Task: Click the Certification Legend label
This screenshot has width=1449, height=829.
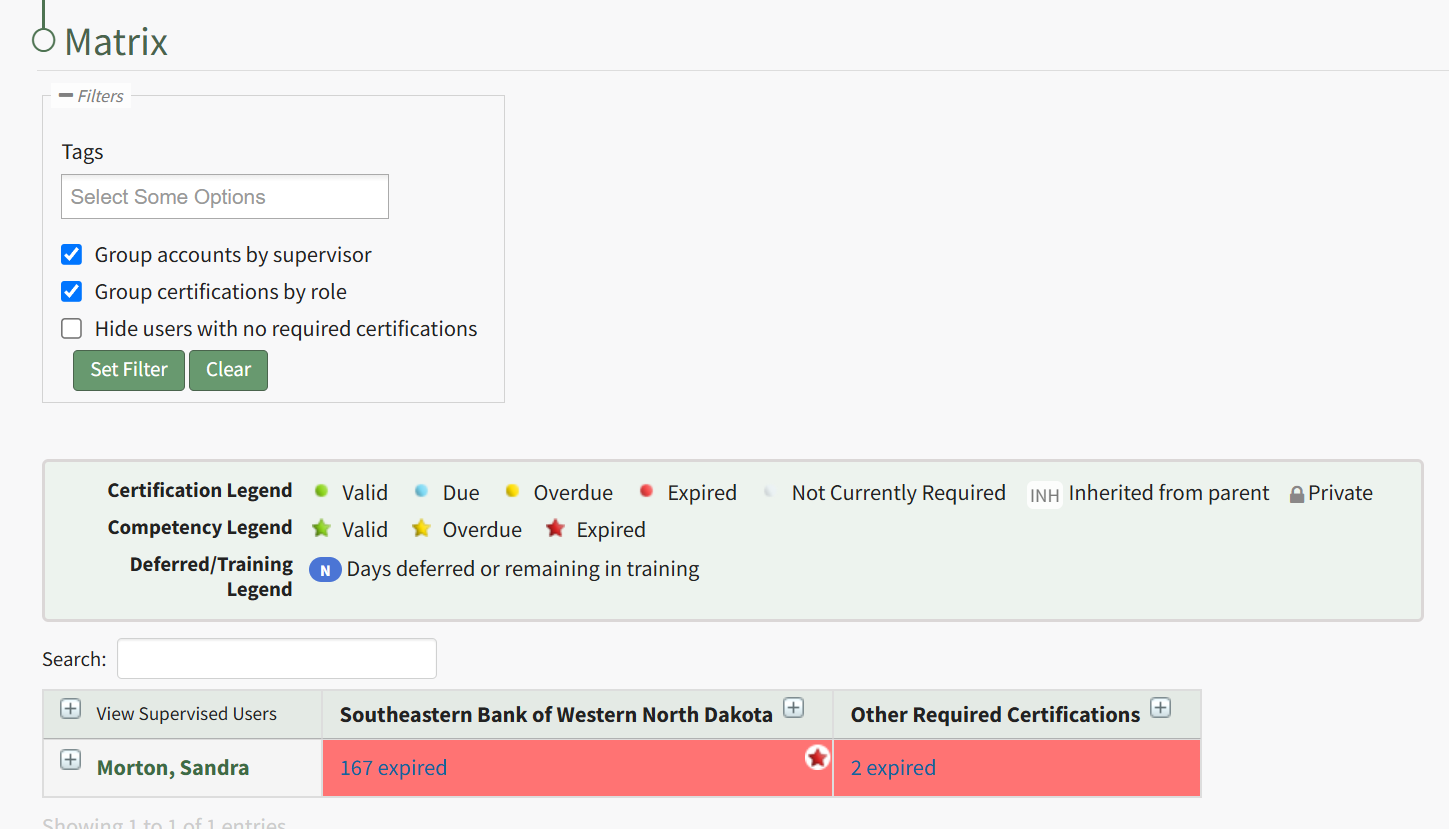Action: (x=200, y=490)
